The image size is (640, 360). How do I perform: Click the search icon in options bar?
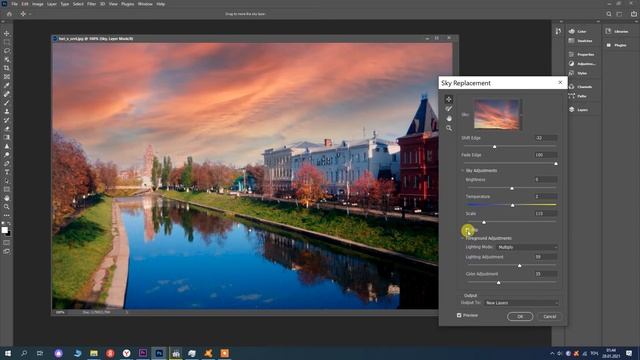pyautogui.click(x=609, y=14)
